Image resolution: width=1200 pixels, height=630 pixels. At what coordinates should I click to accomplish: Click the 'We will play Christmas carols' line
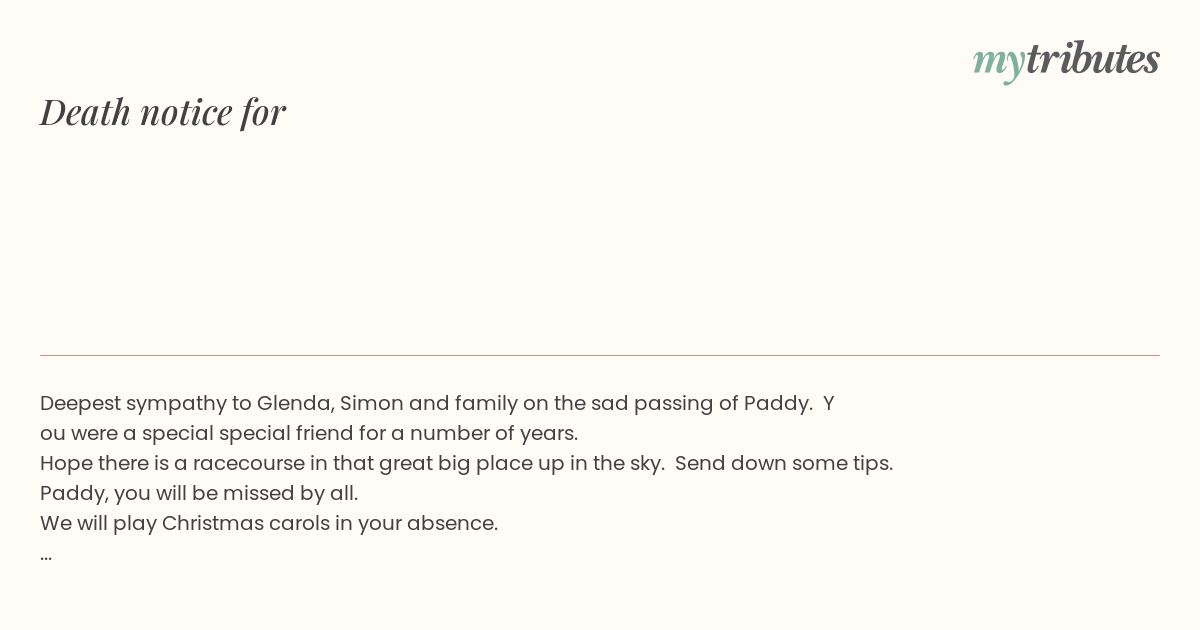tap(269, 523)
